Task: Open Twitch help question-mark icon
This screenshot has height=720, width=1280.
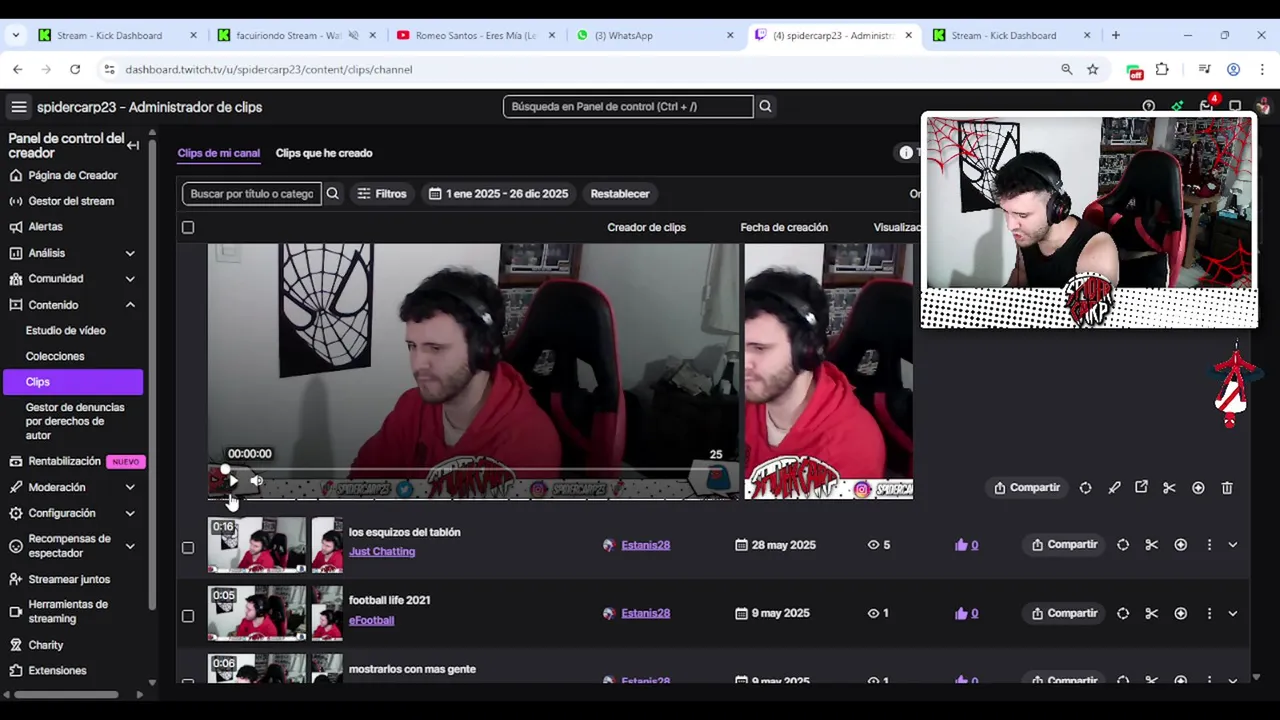Action: tap(1148, 107)
